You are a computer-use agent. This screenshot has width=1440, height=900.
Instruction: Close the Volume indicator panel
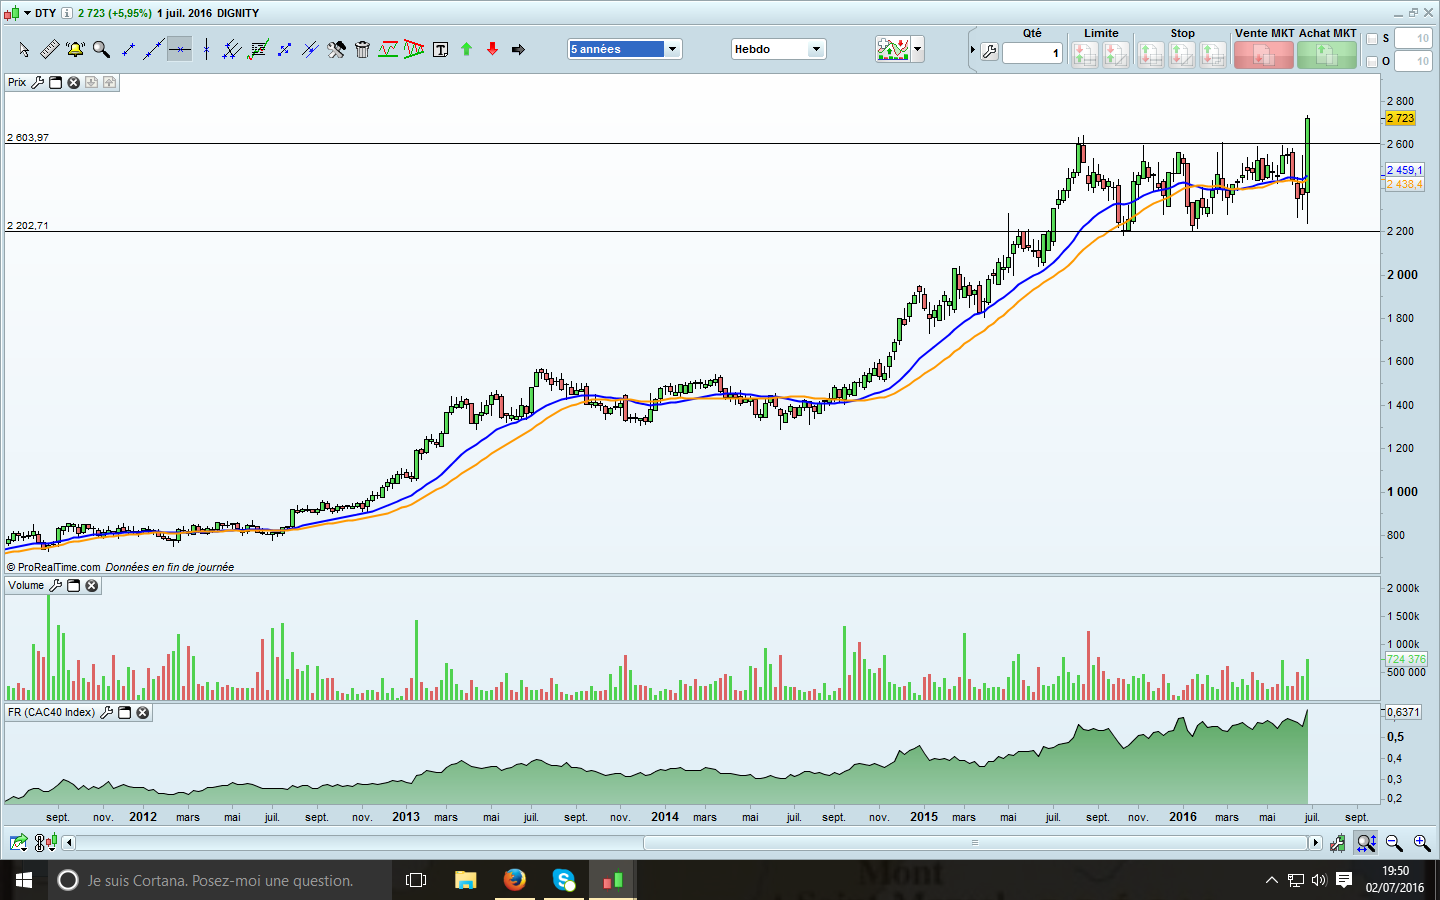tap(92, 586)
